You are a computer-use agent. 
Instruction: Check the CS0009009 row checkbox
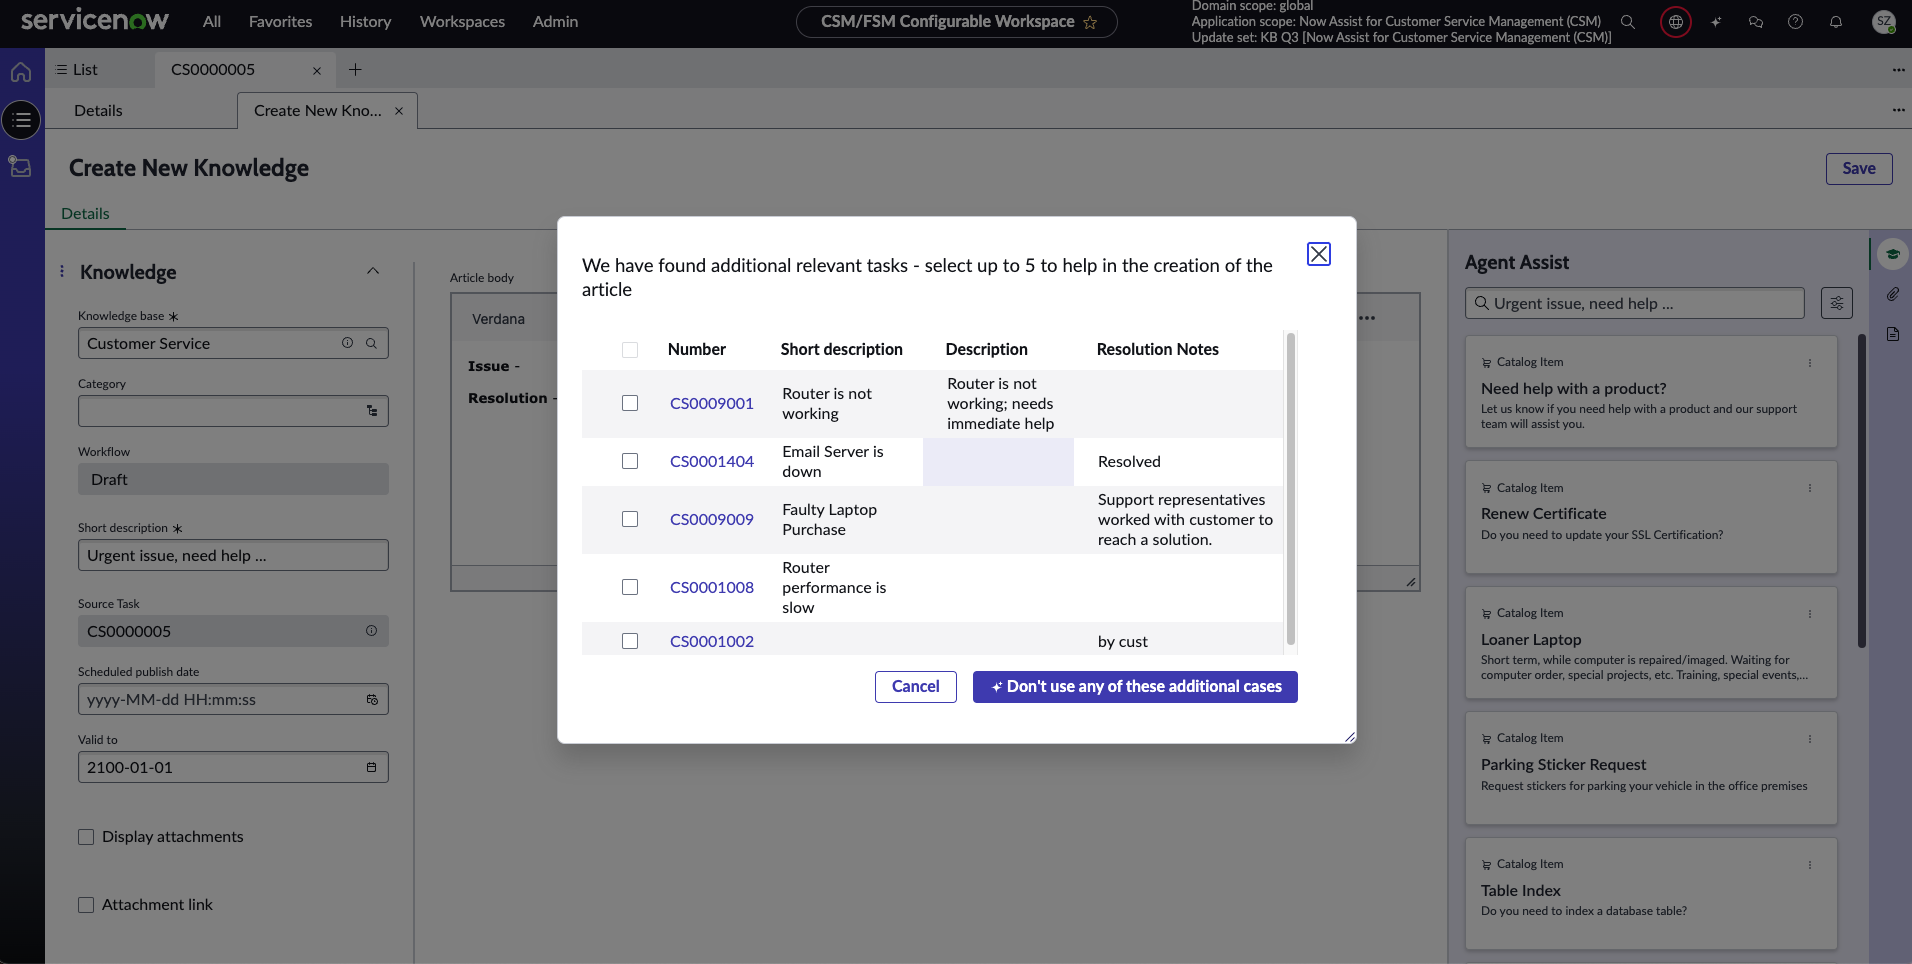630,519
